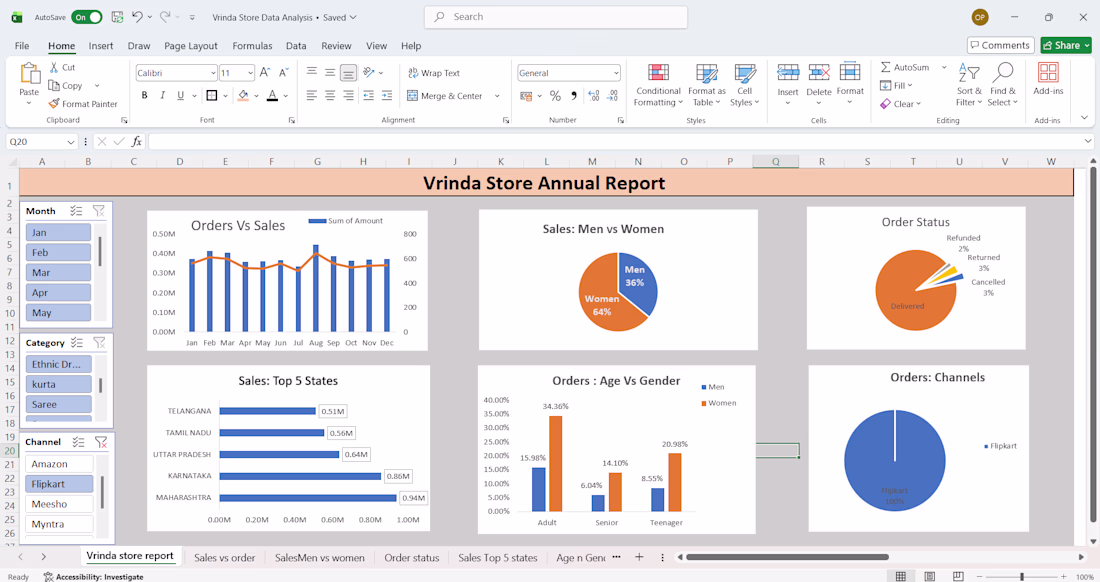Clear filter on the Channel slicer
This screenshot has height=582, width=1100.
100,442
